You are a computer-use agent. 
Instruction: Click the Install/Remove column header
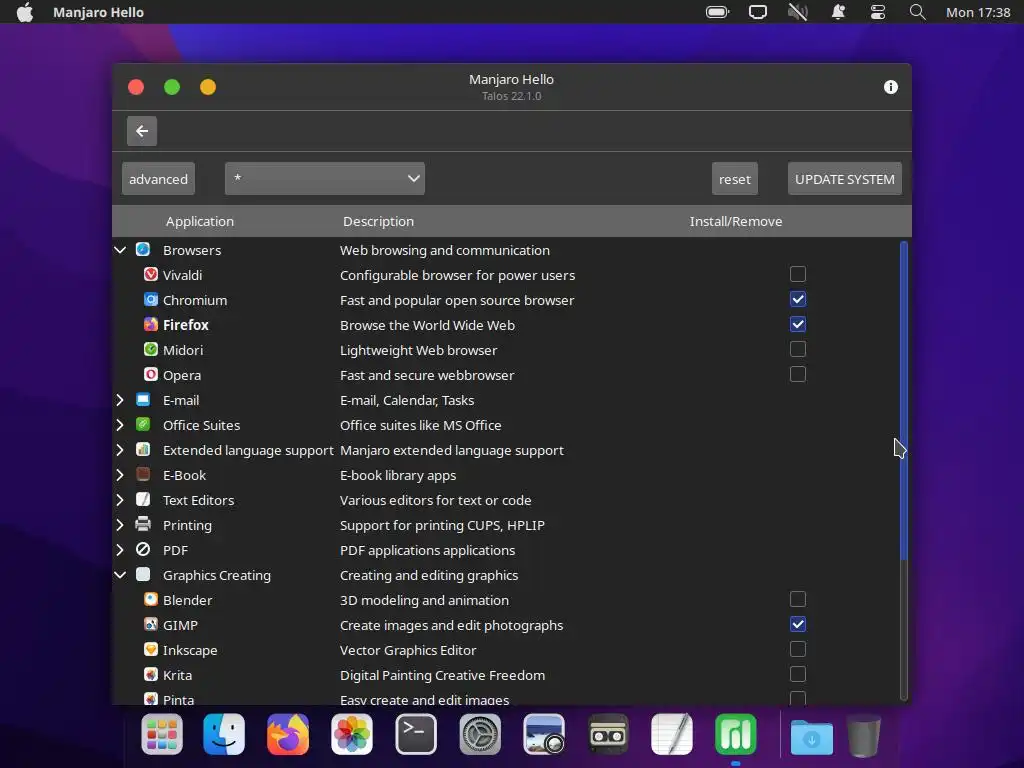[735, 221]
